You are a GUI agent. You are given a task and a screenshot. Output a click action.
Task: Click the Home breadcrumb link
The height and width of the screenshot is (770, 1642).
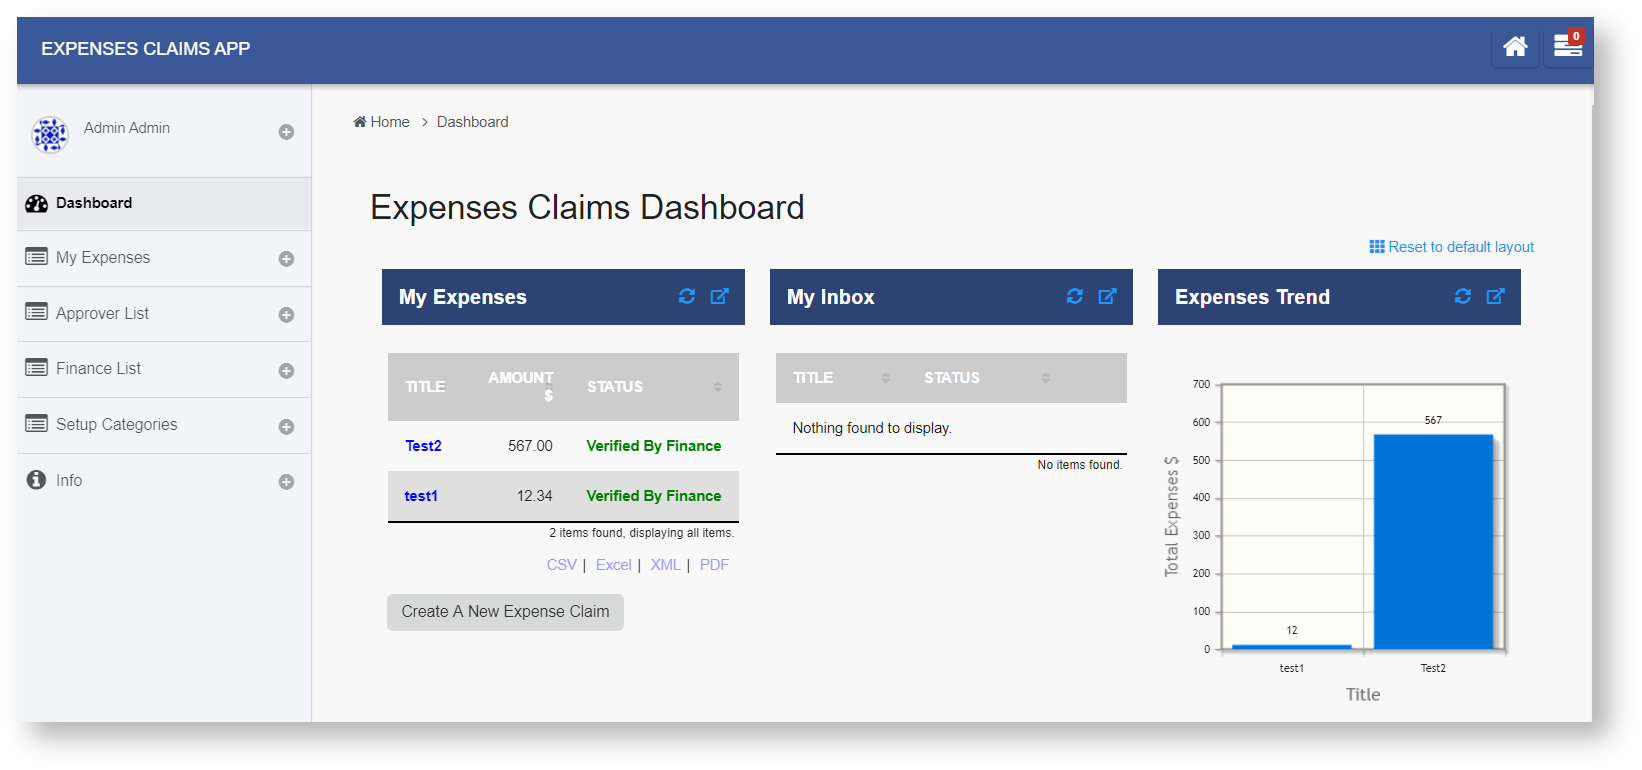[x=390, y=122]
